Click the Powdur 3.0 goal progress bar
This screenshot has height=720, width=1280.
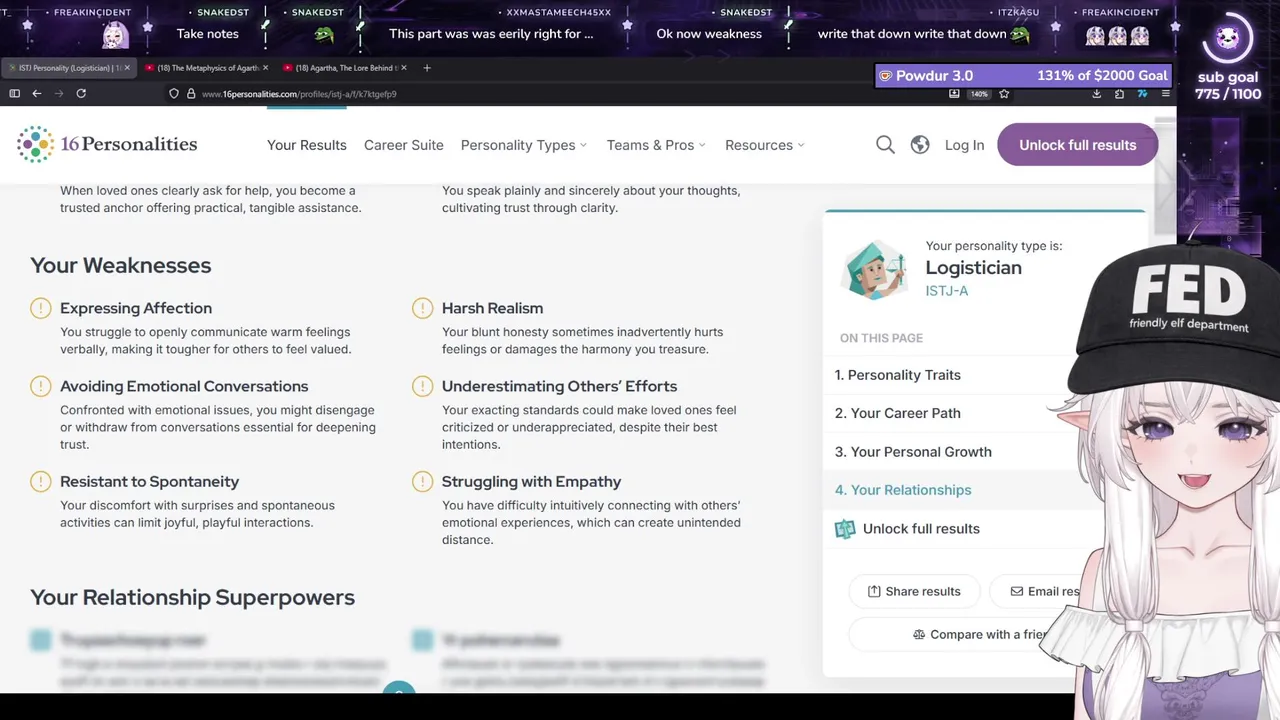[x=1024, y=75]
